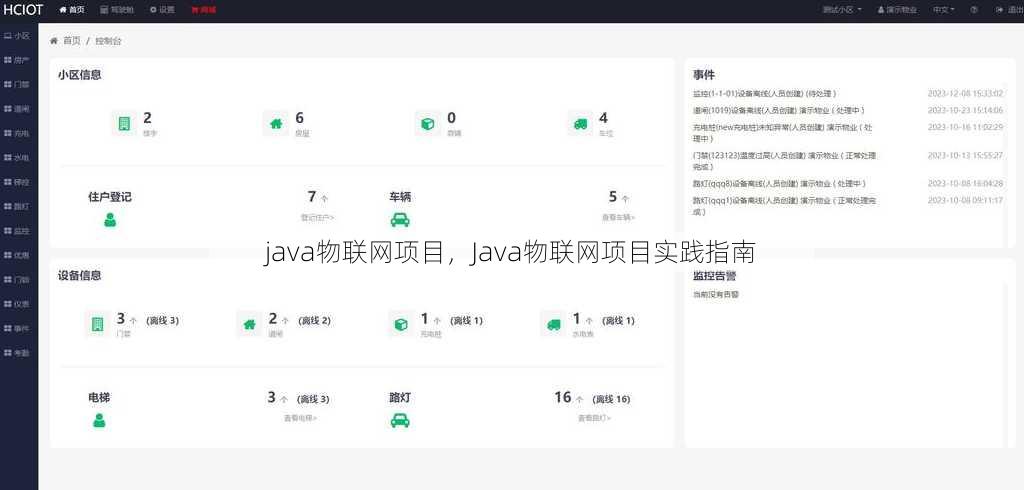Open the 驾驶舱 top menu item
This screenshot has width=1024, height=490.
pos(118,10)
